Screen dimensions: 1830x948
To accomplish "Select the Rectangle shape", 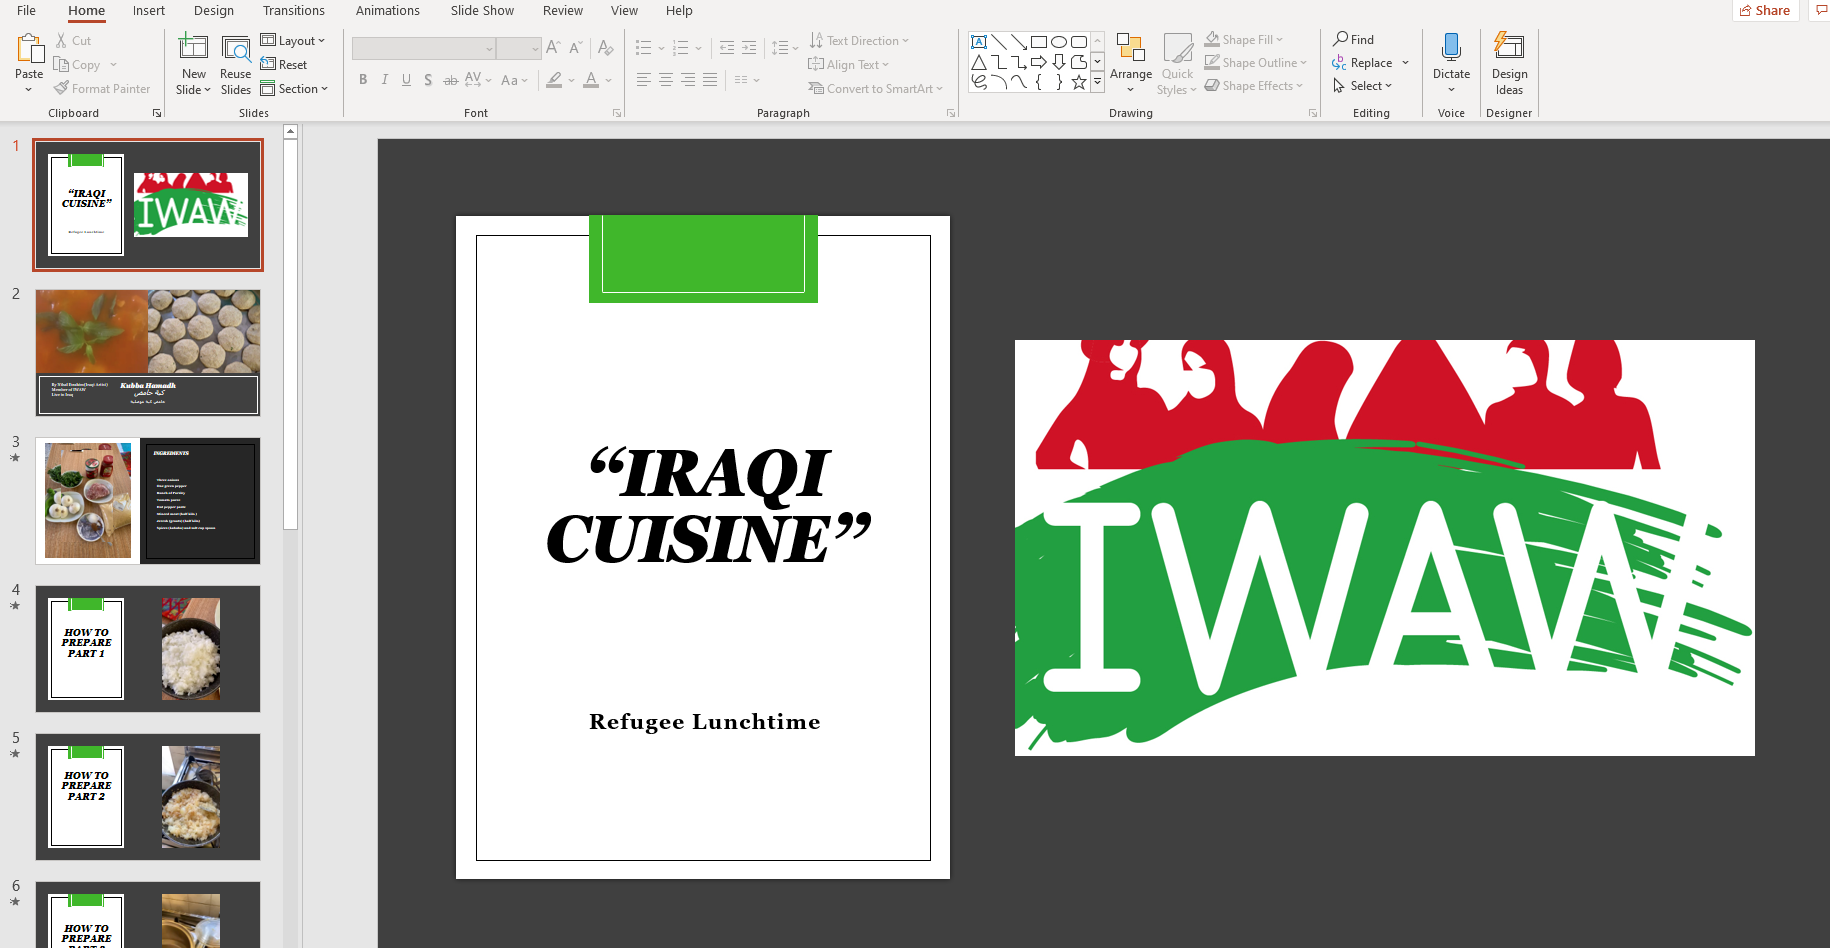I will pos(1039,42).
